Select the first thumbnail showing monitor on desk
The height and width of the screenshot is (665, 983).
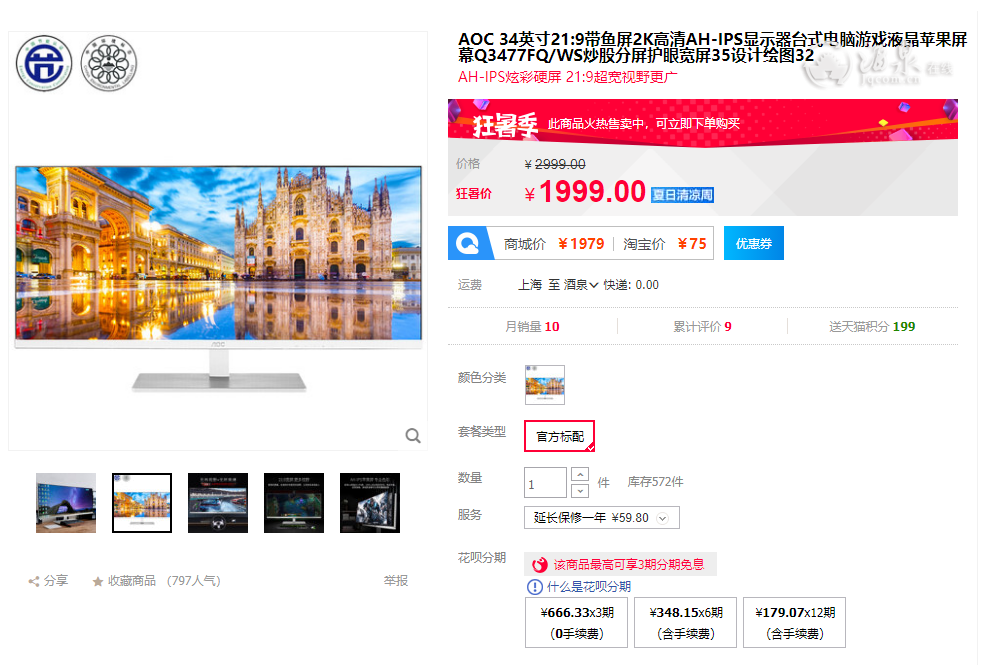coord(66,503)
